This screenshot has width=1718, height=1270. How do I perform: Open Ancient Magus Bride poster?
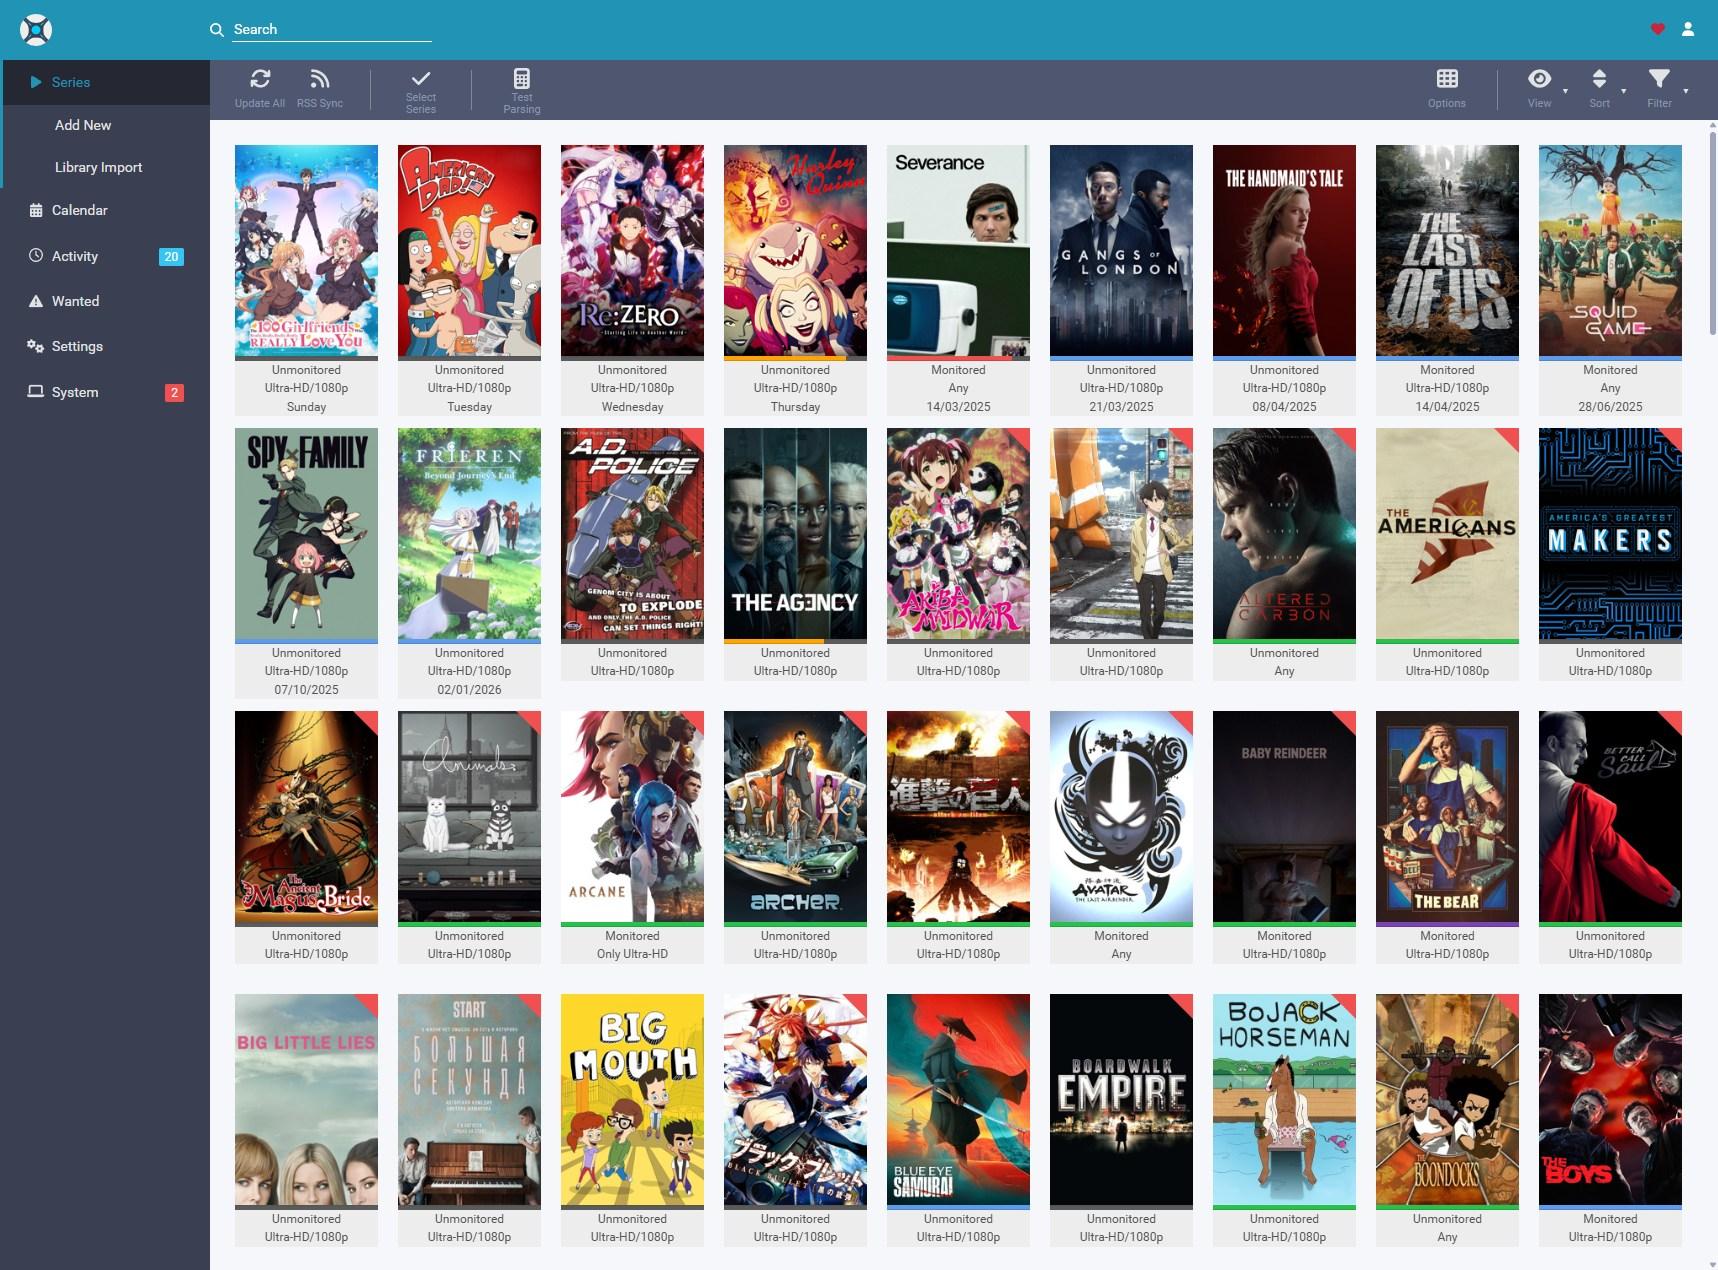306,816
